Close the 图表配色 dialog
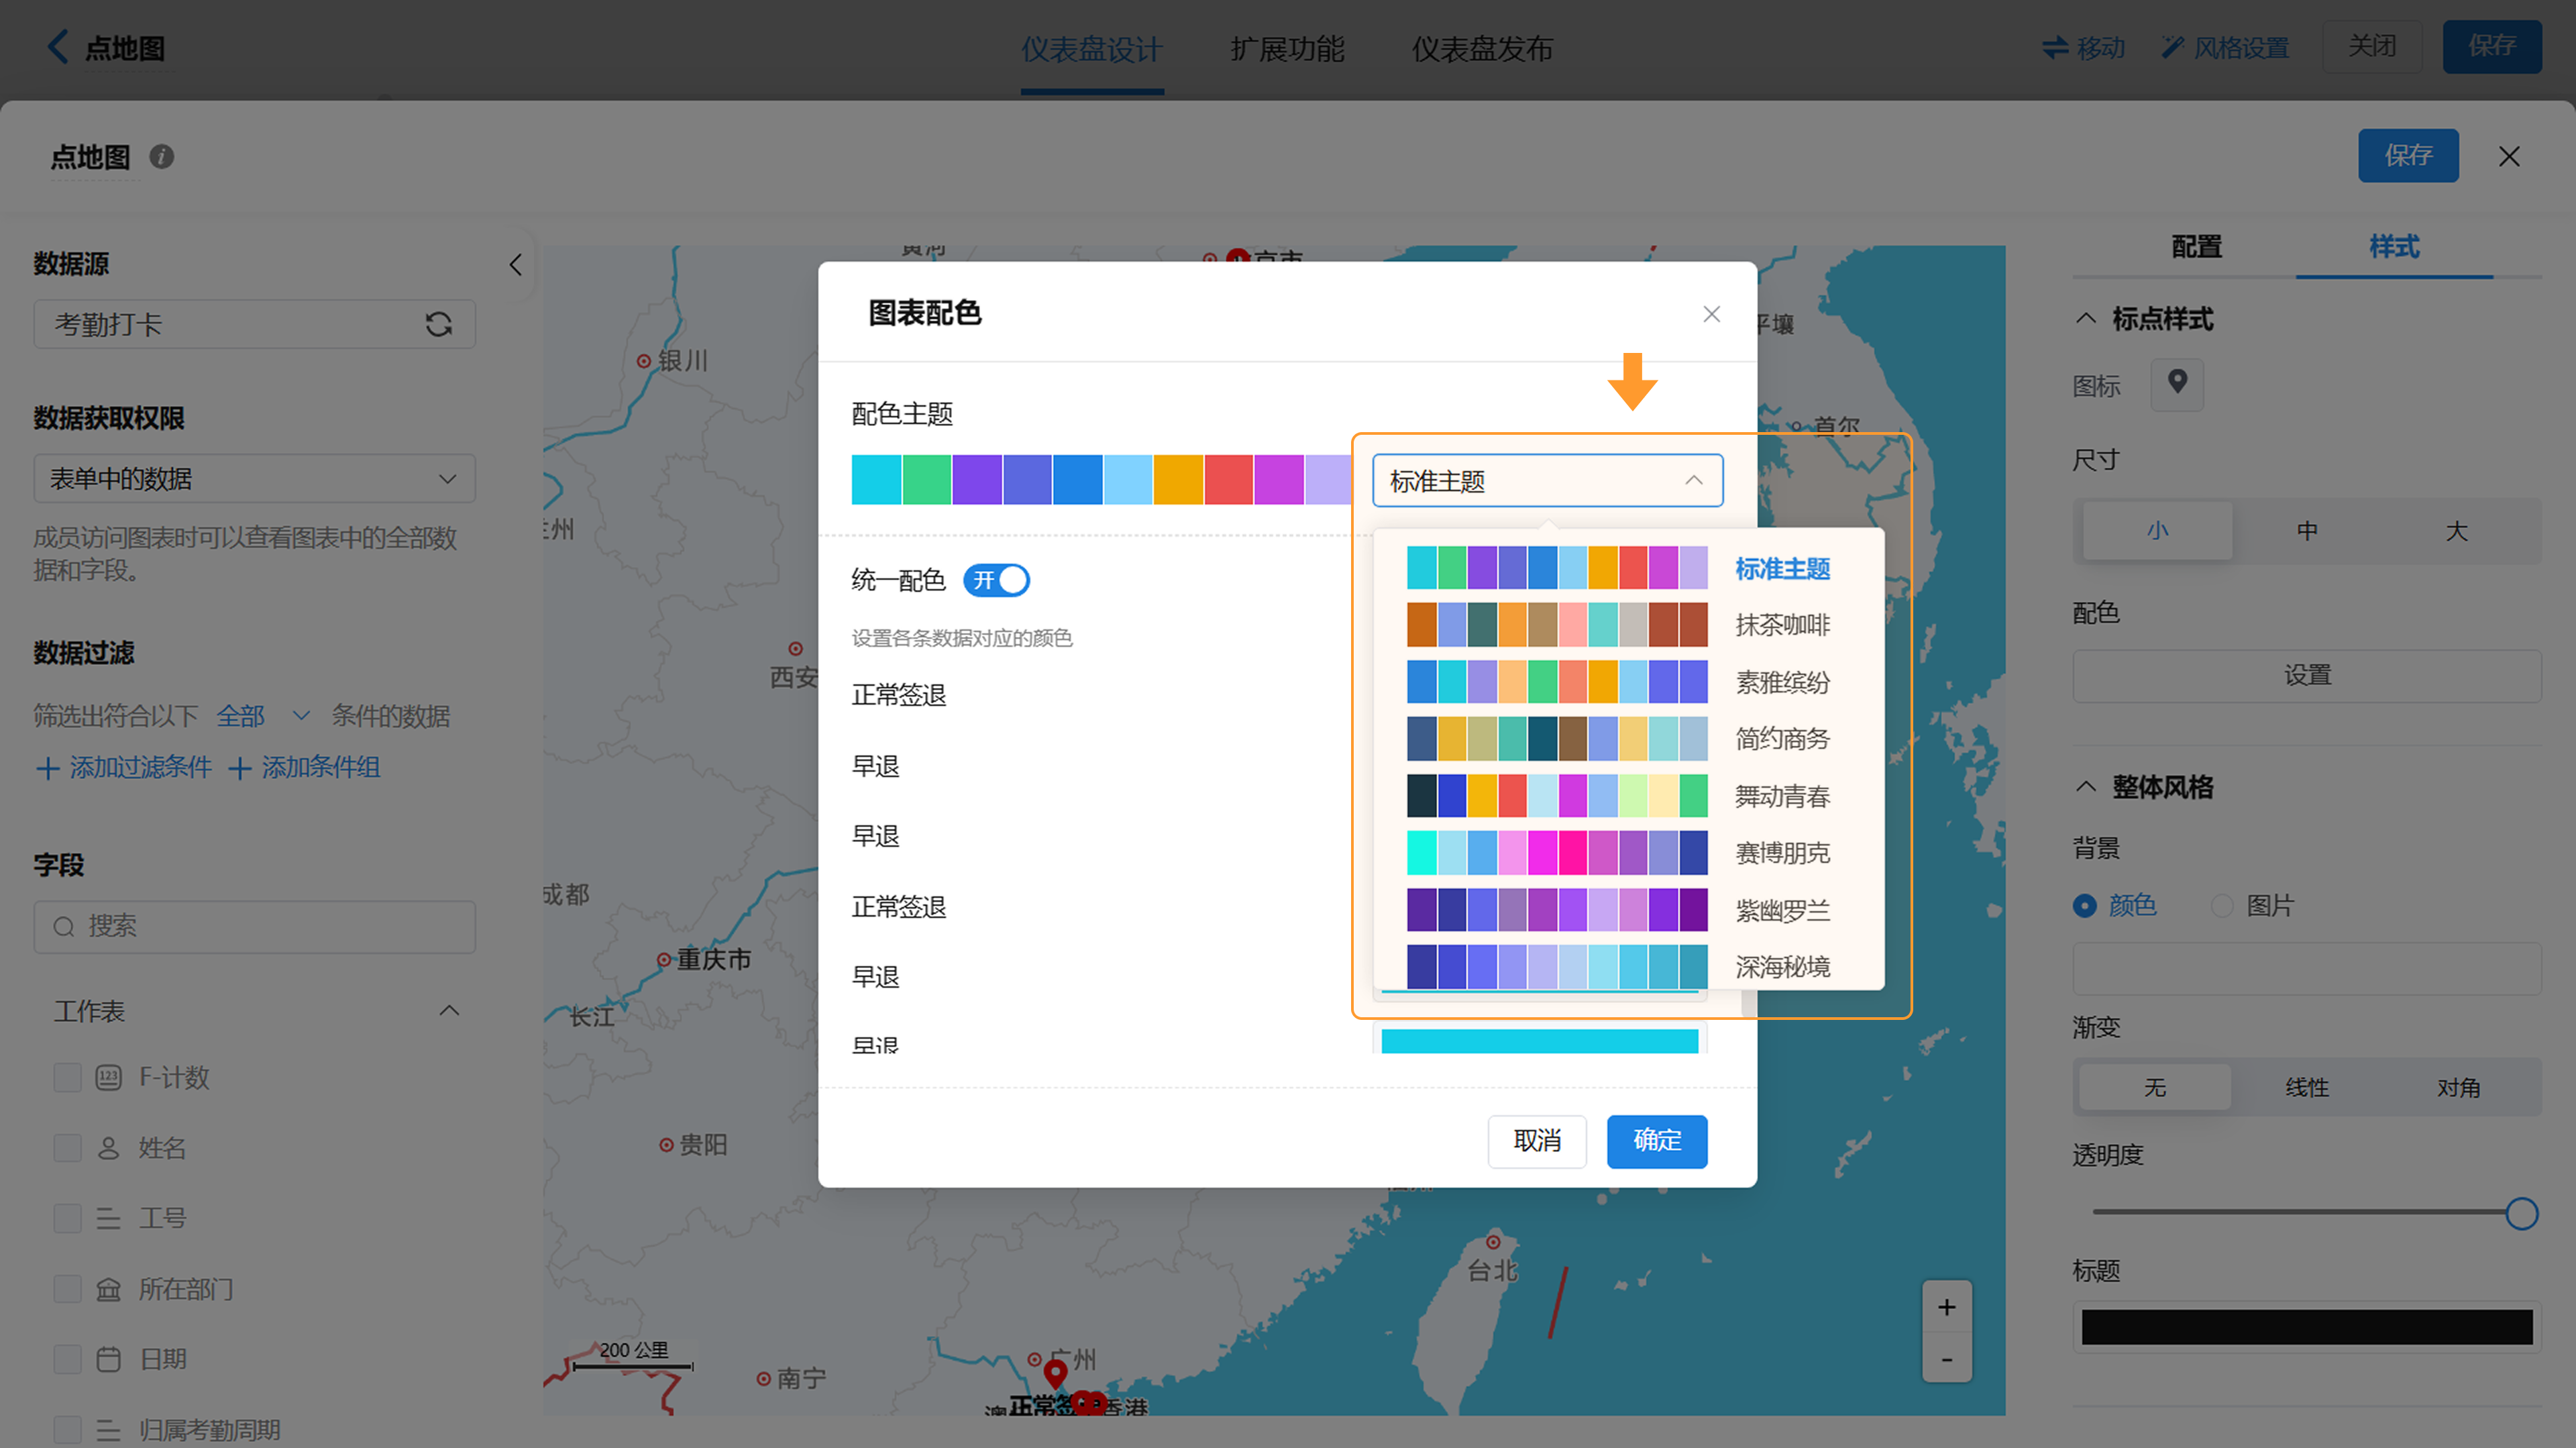The image size is (2576, 1448). pos(1712,314)
